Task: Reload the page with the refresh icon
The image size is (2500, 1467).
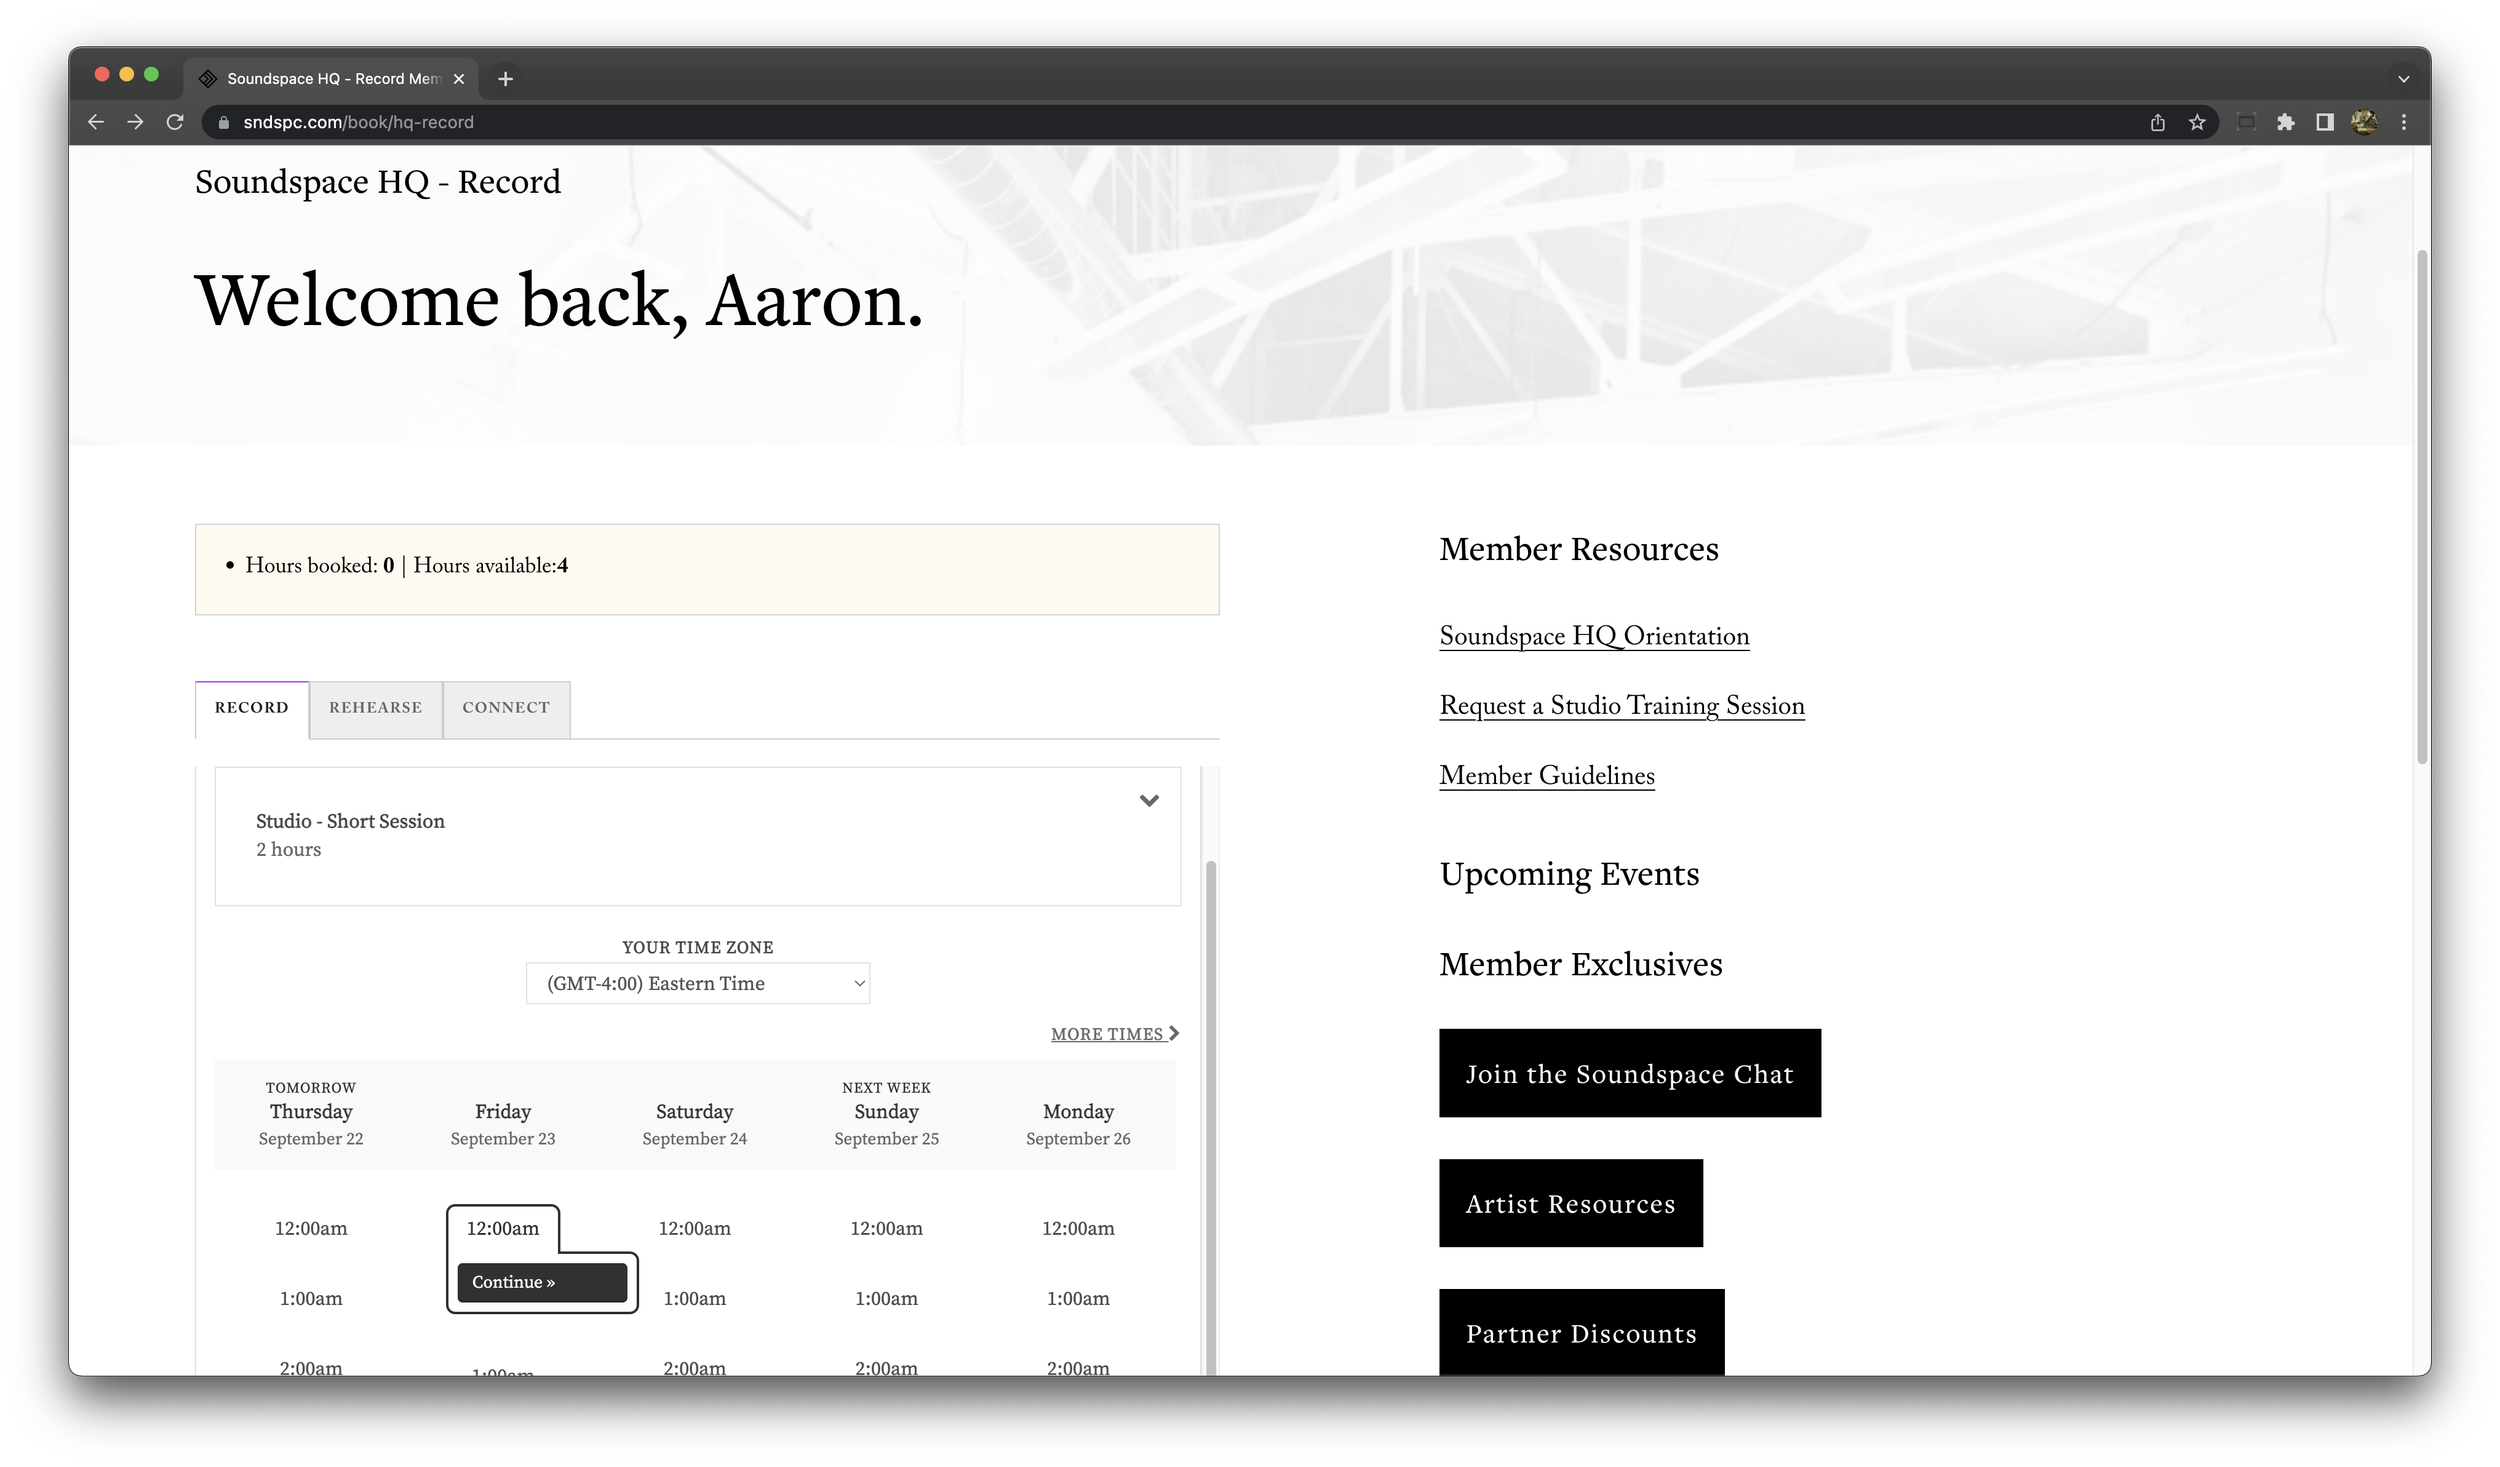Action: [175, 122]
